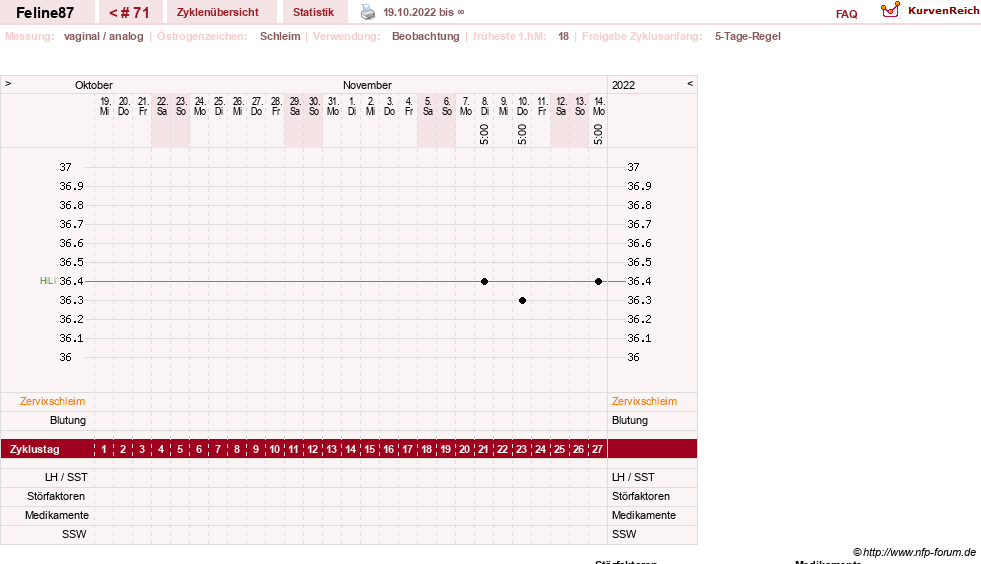The image size is (981, 564).
Task: Click cycle day 27 cell
Action: click(x=597, y=449)
